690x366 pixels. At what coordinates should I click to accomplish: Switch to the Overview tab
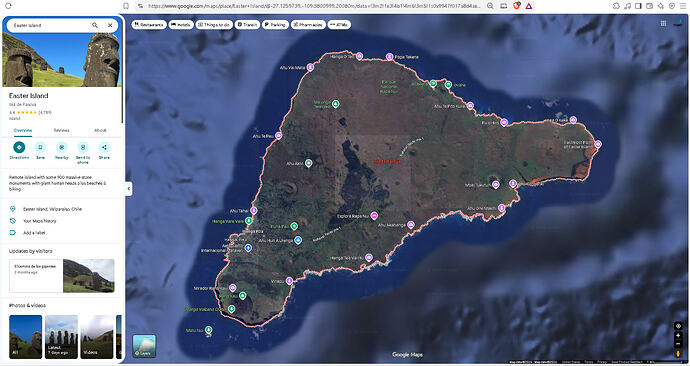[x=23, y=130]
